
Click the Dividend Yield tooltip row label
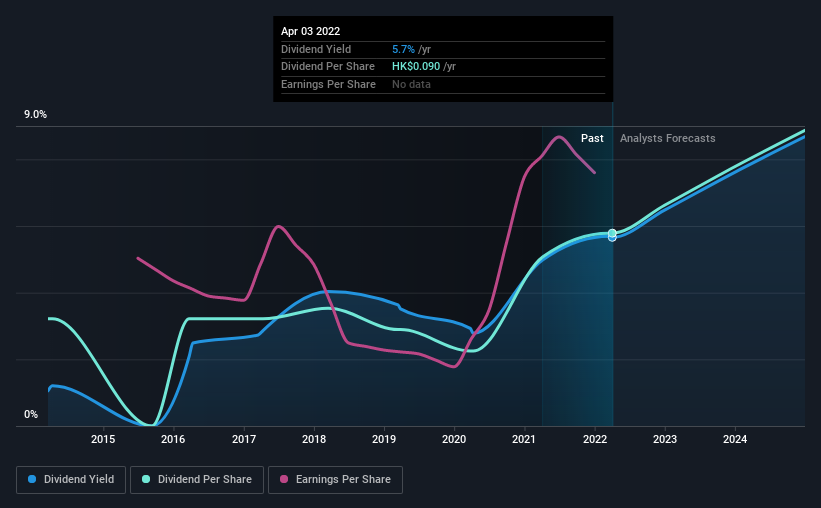pyautogui.click(x=316, y=49)
